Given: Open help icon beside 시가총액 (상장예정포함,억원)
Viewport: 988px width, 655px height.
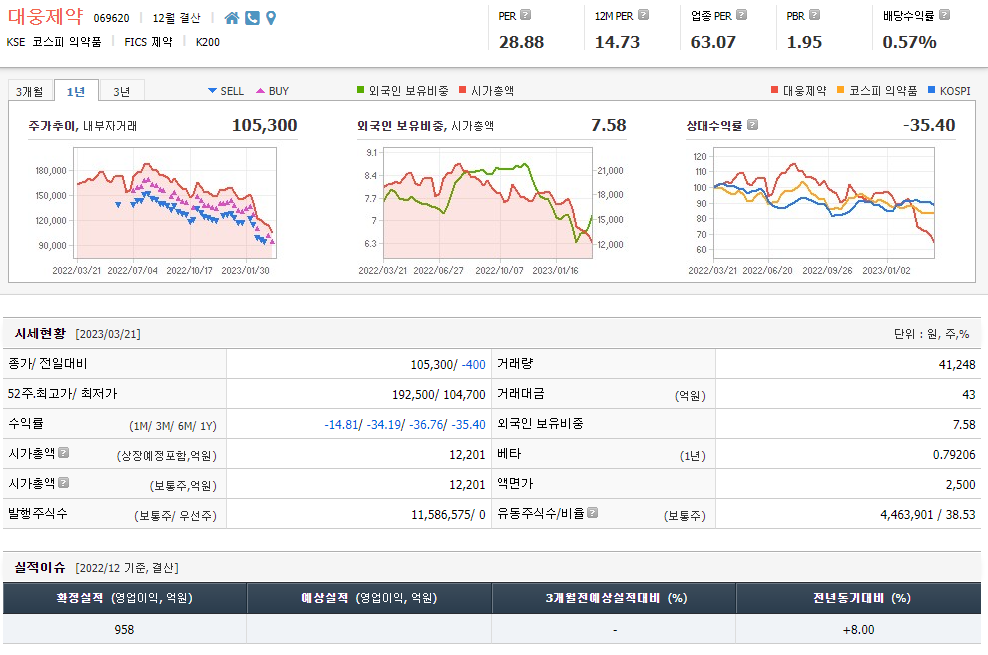Looking at the screenshot, I should click(x=64, y=453).
